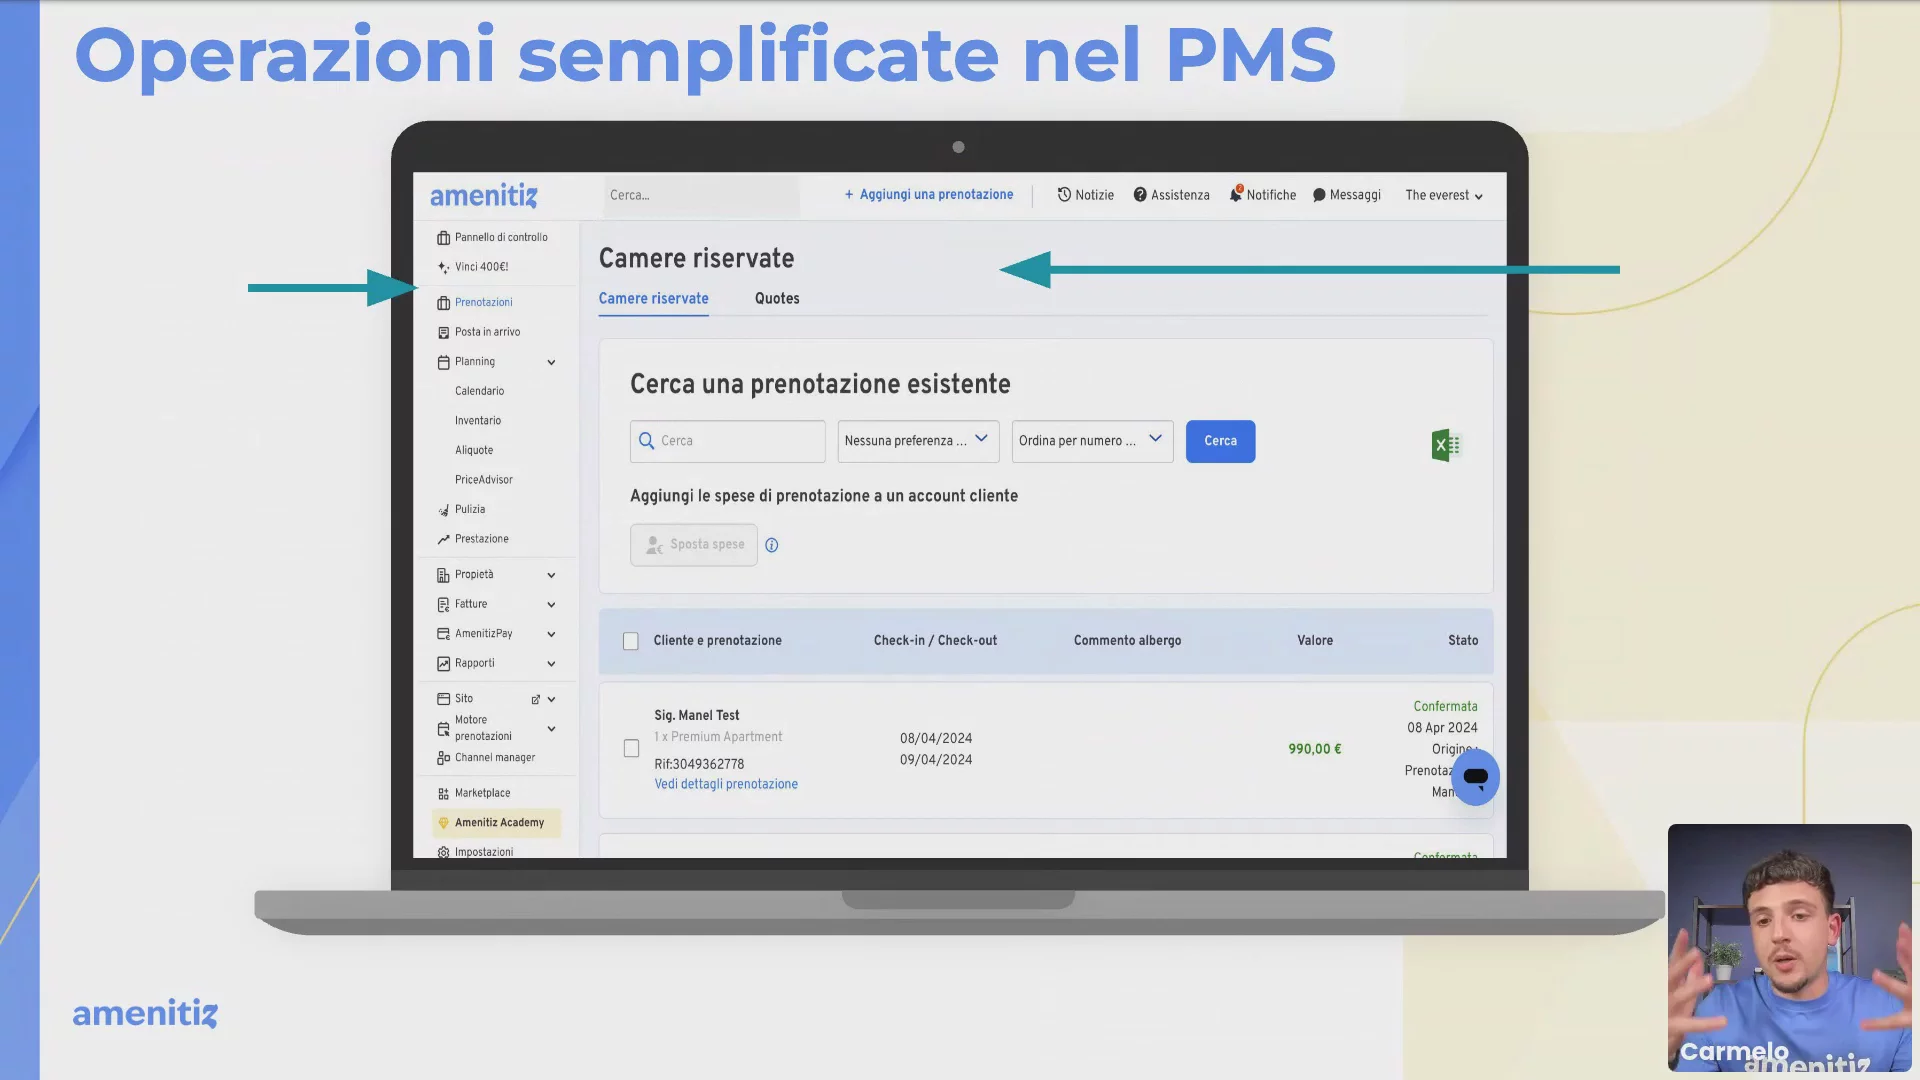Switch to the Quotes tab
Viewport: 1920px width, 1080px height.
(x=777, y=299)
